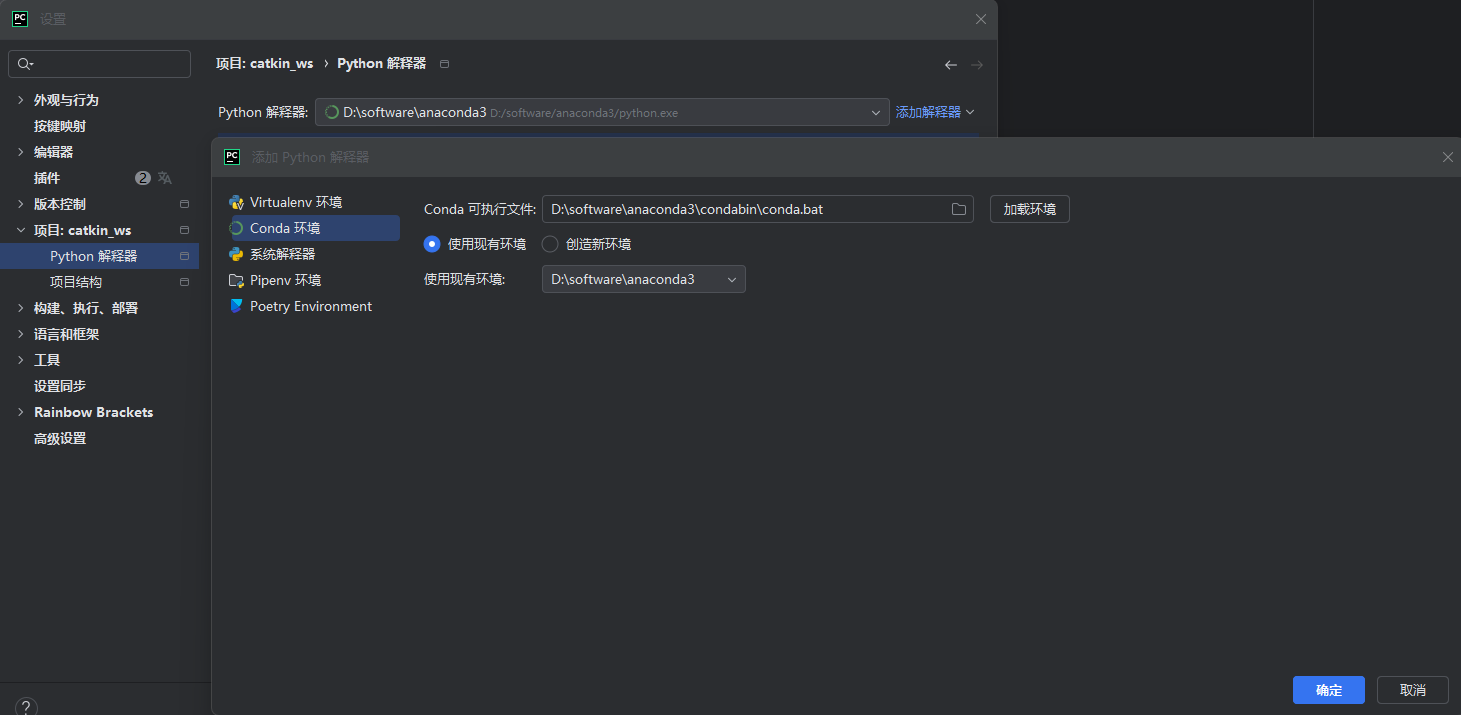The image size is (1461, 715).
Task: Select Pipenv 环境 from the list
Action: coord(285,280)
